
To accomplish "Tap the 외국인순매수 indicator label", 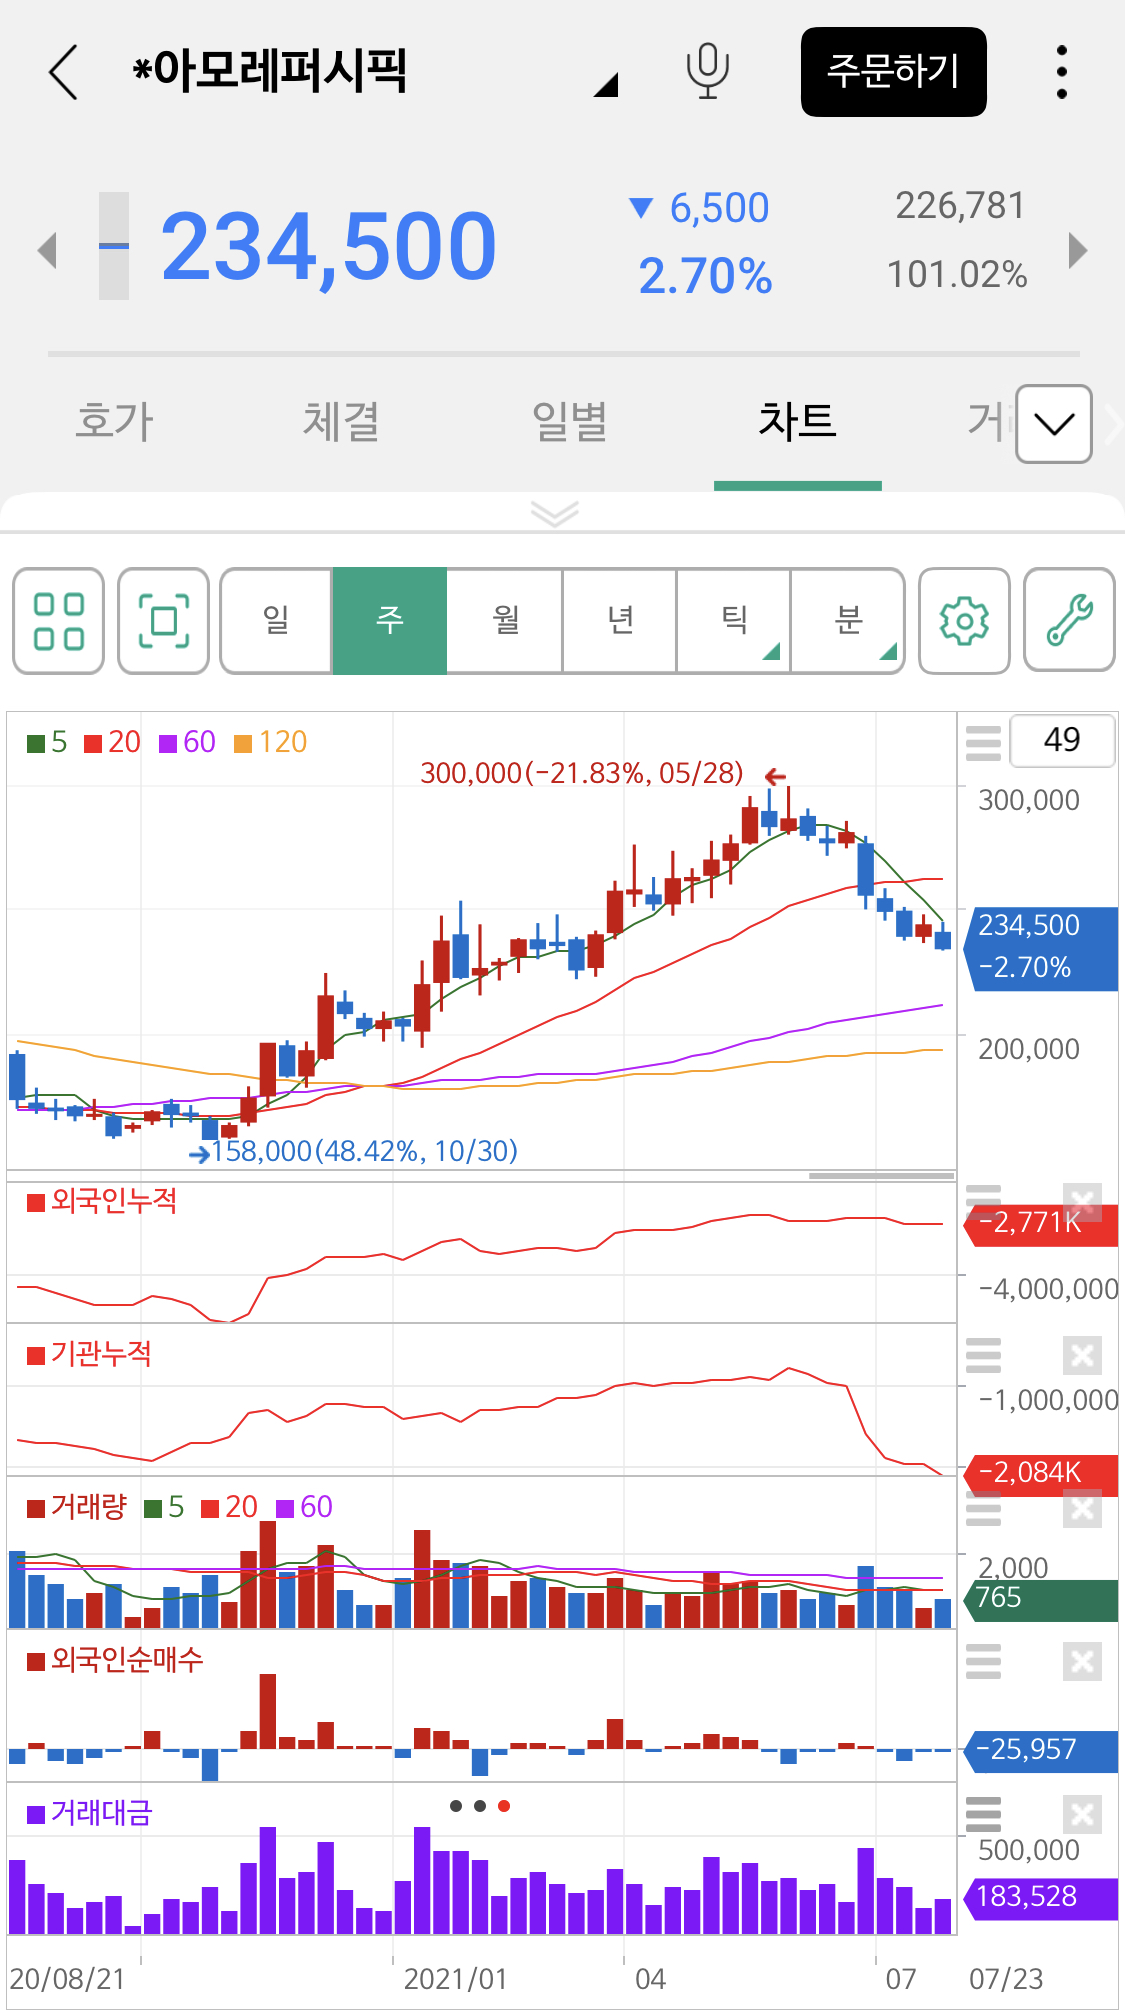I will (x=115, y=1660).
